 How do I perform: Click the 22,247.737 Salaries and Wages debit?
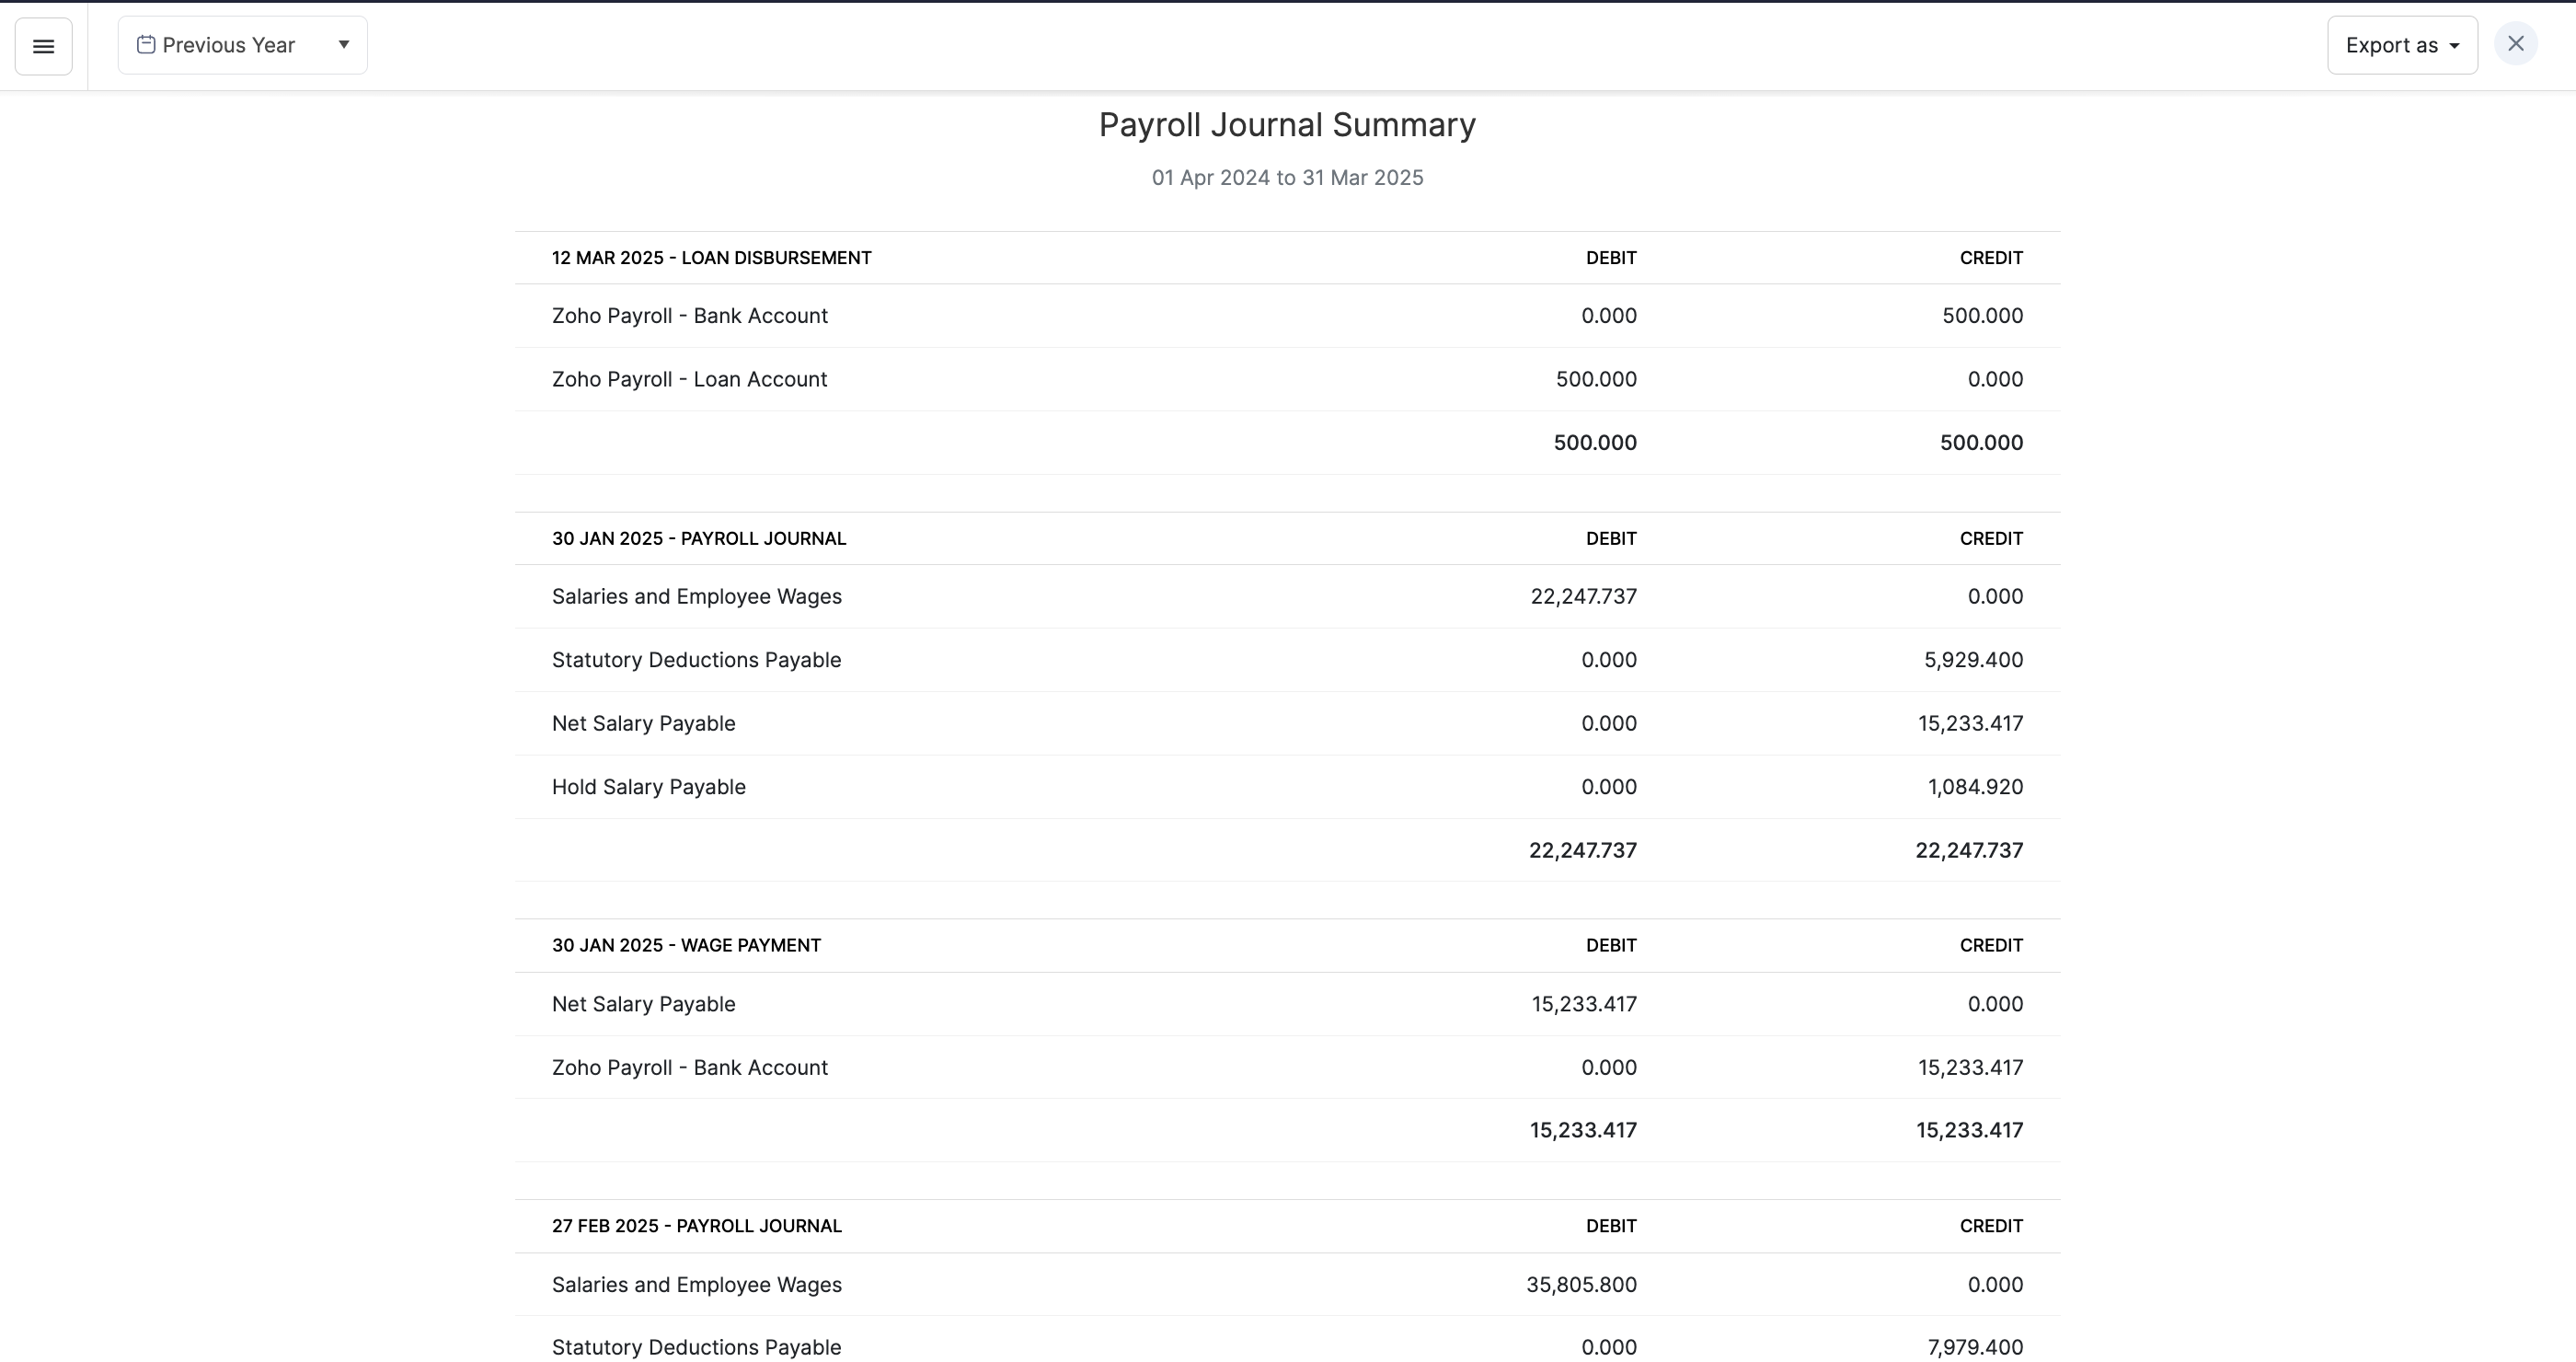[x=1583, y=597]
